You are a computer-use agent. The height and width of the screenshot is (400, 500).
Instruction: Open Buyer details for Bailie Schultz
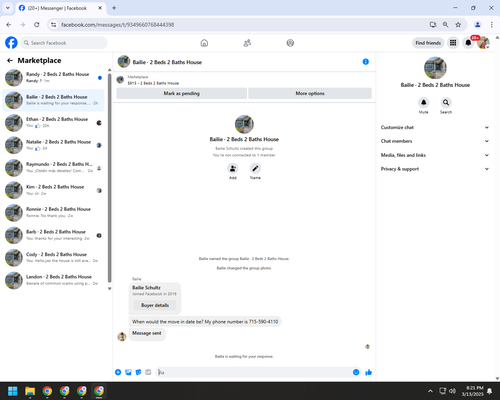click(x=155, y=305)
